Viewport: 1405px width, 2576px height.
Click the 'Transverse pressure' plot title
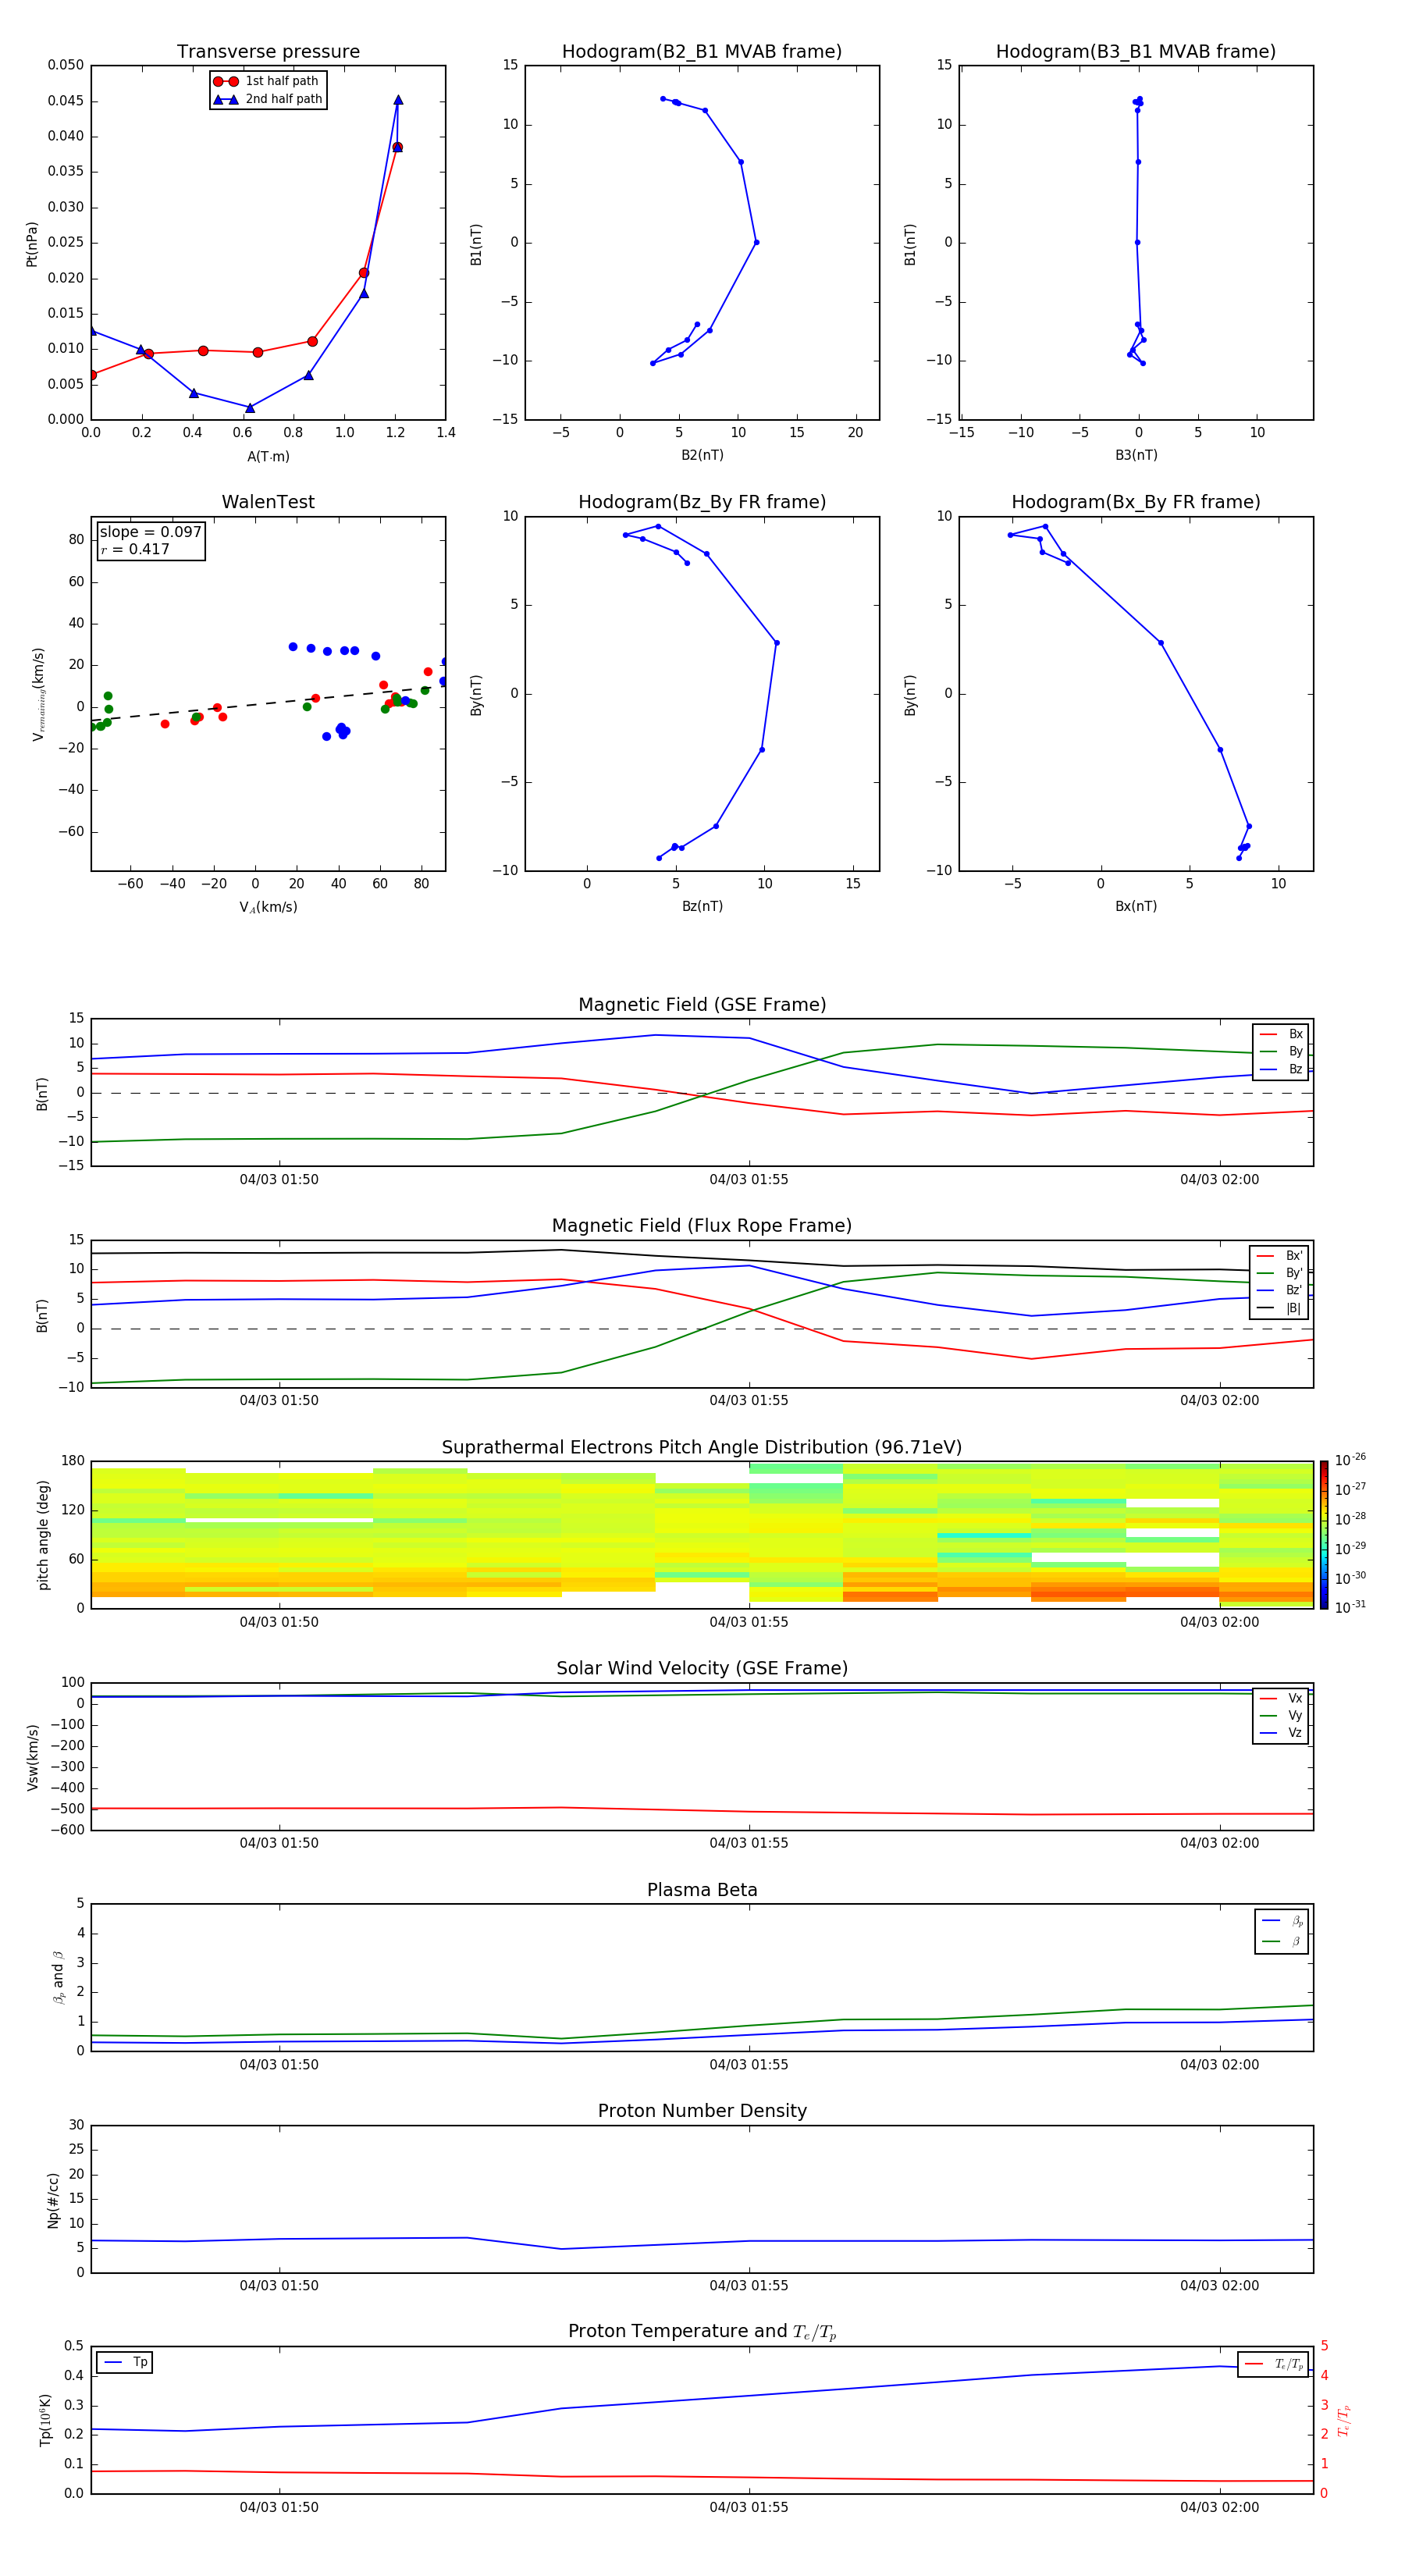click(x=268, y=51)
